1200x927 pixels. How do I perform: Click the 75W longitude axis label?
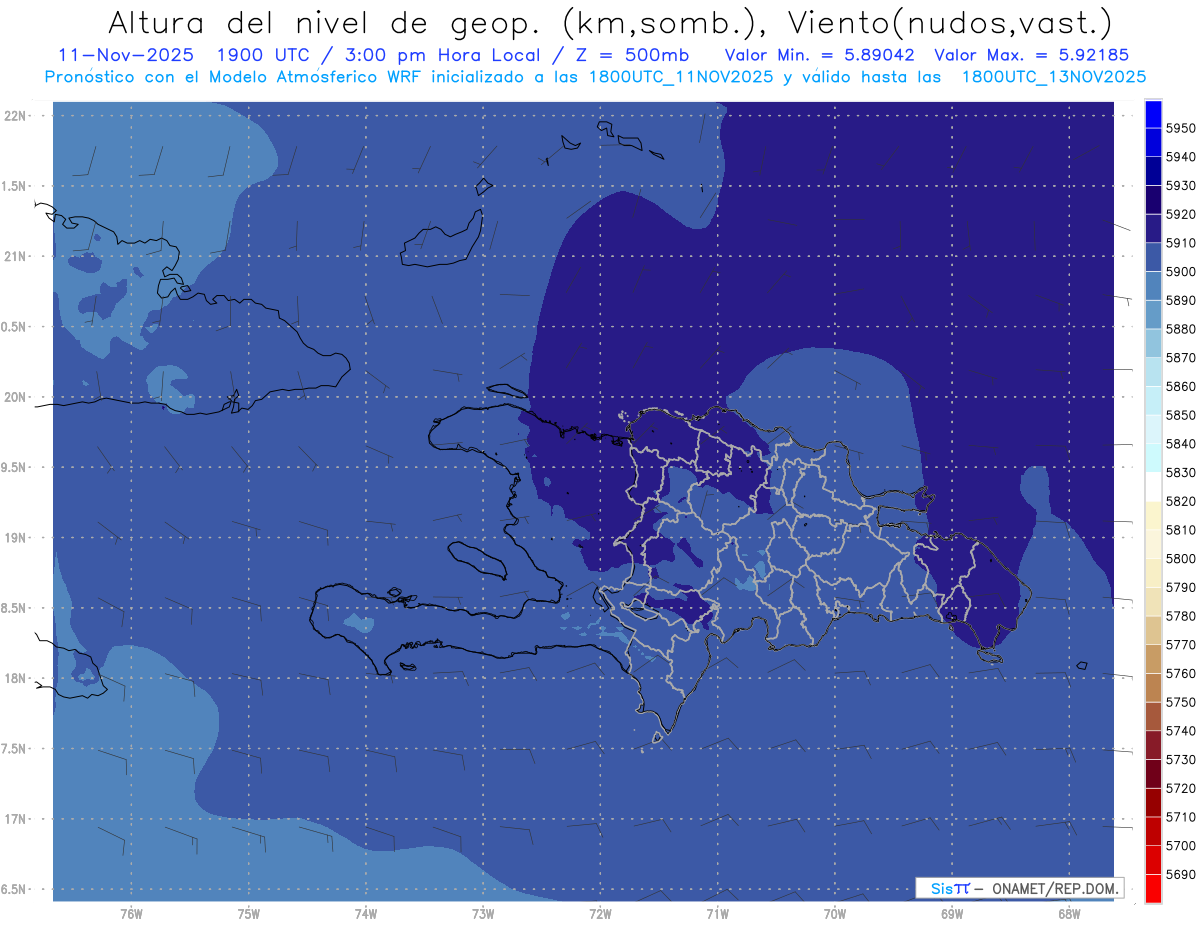pyautogui.click(x=249, y=913)
